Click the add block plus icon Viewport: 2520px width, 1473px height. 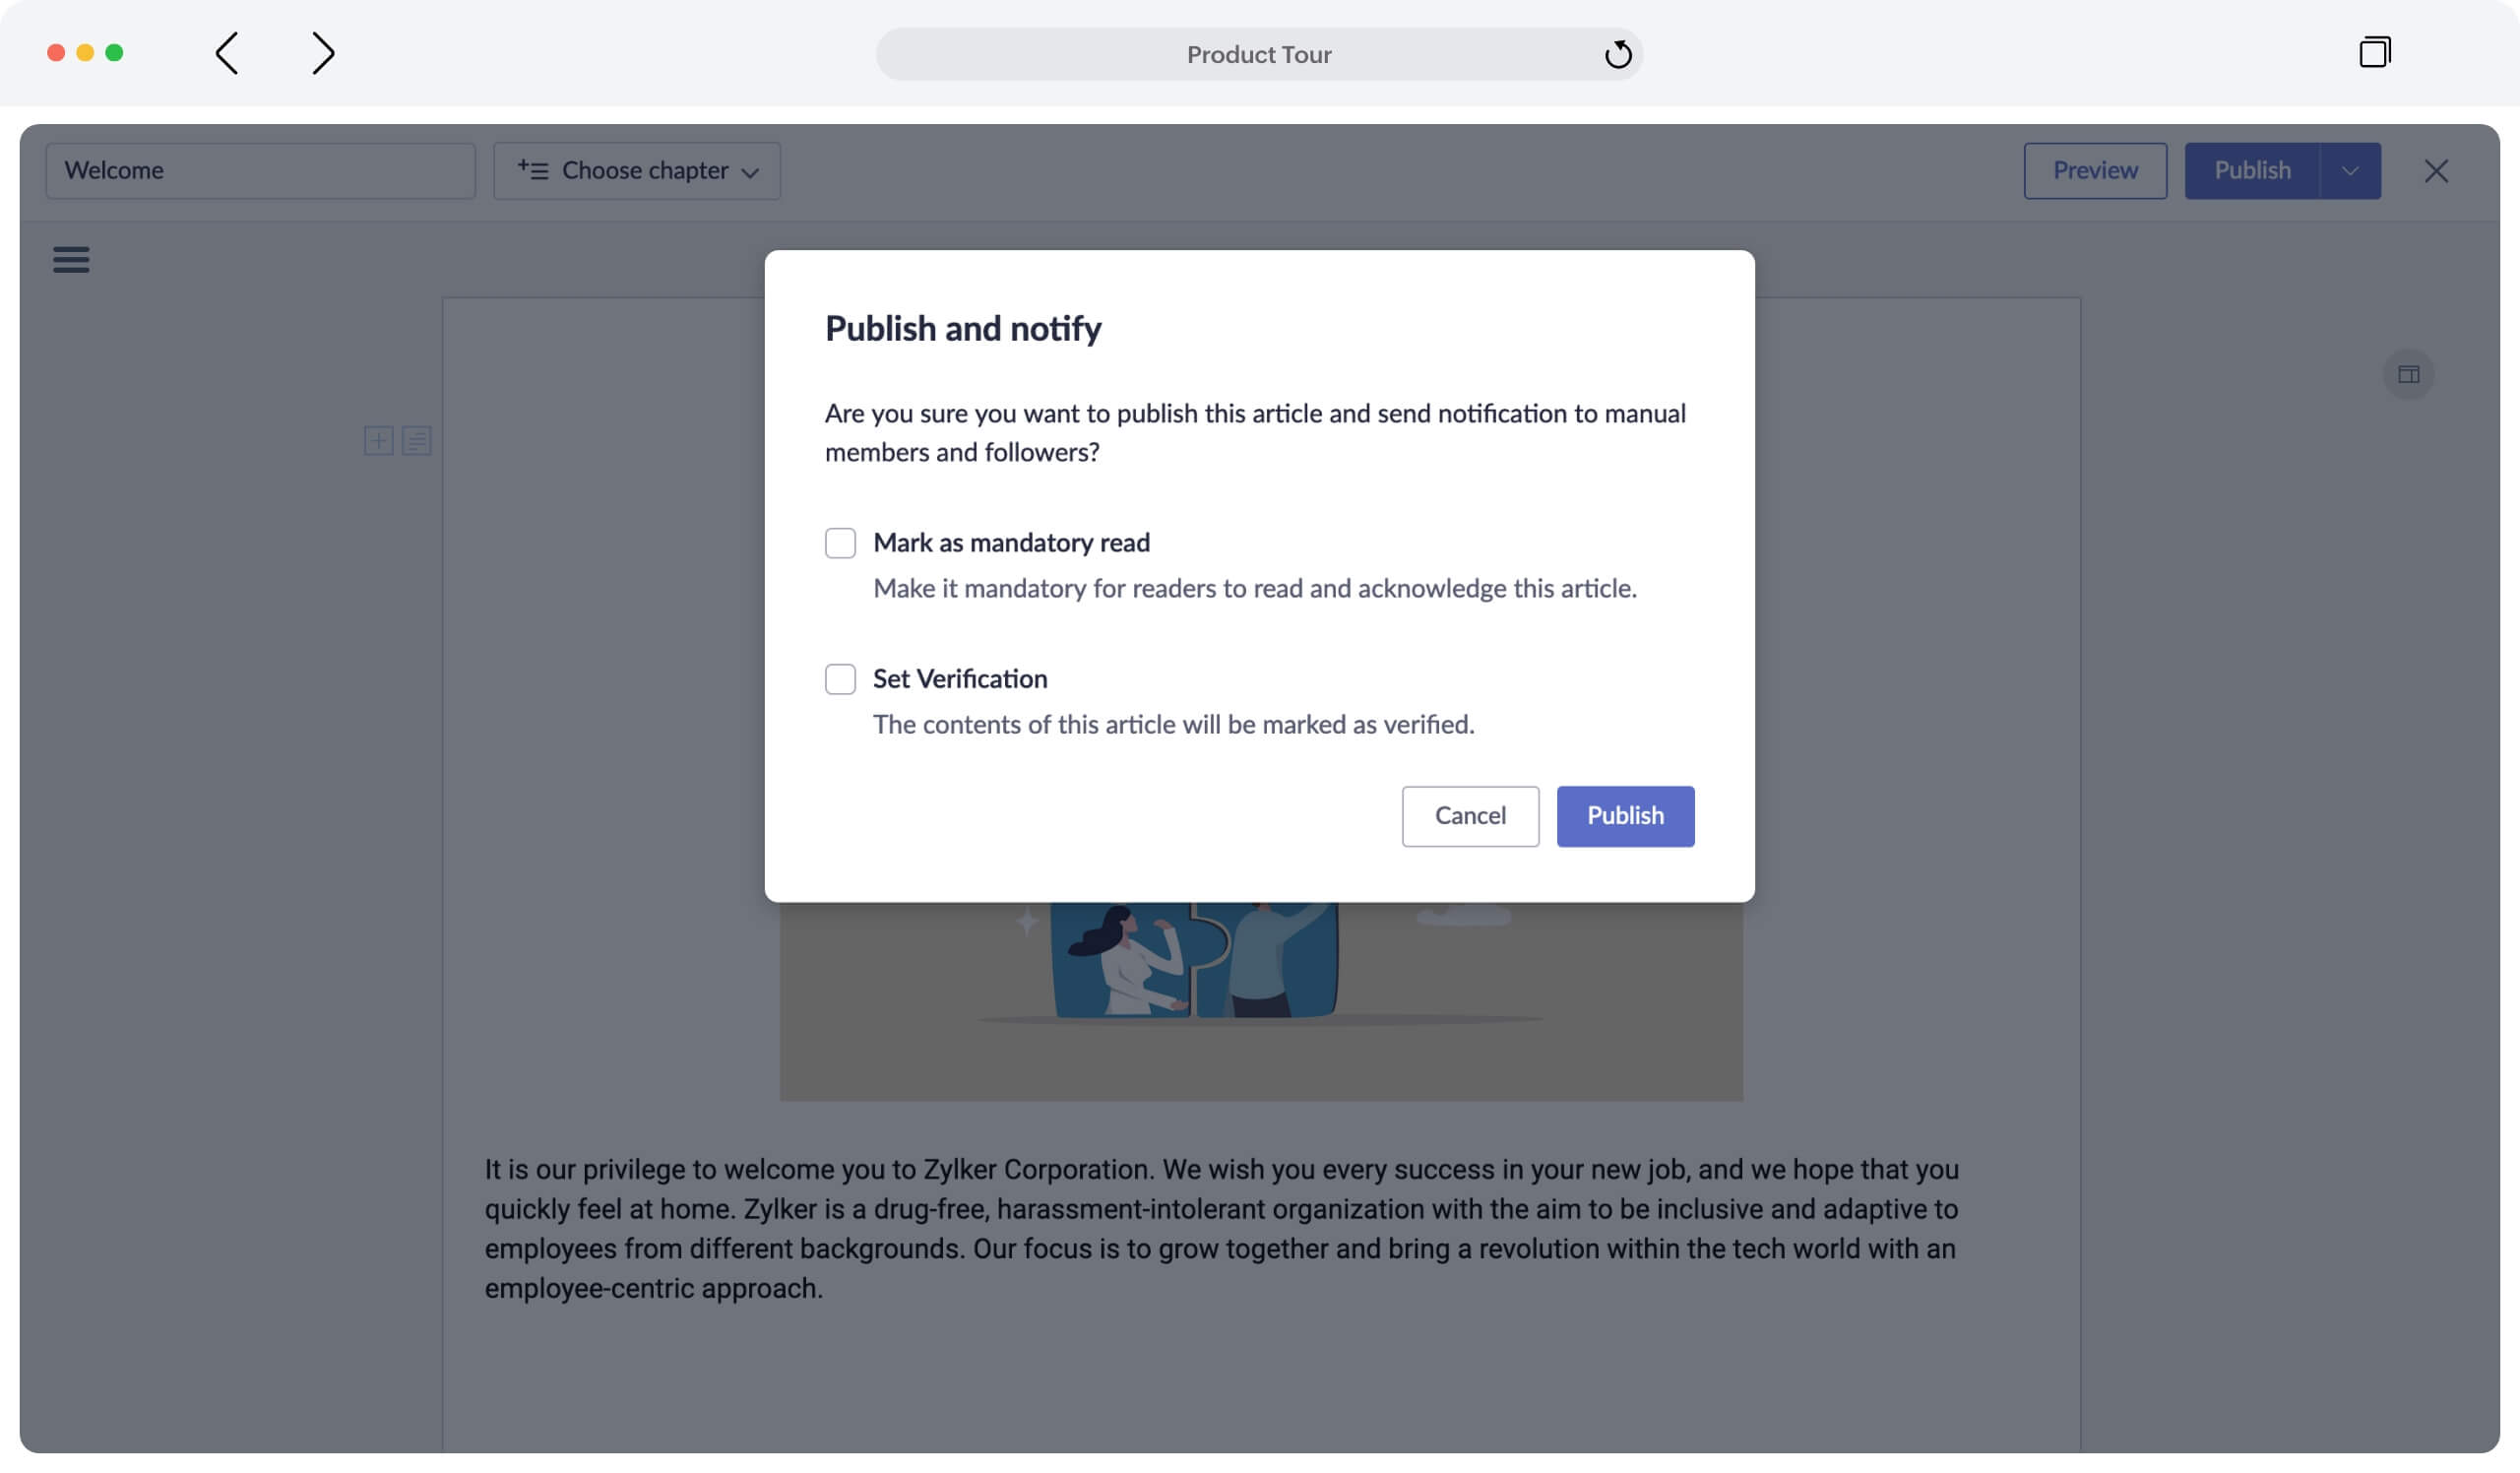[x=378, y=441]
